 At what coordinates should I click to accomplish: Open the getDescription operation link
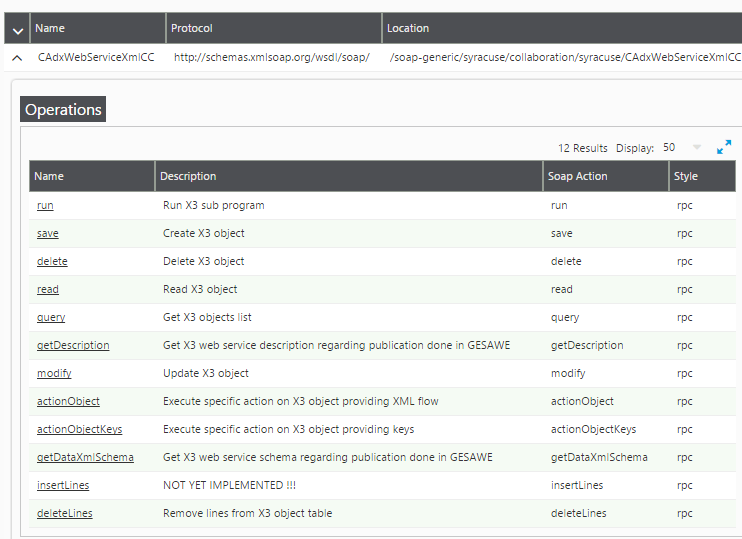pyautogui.click(x=73, y=345)
